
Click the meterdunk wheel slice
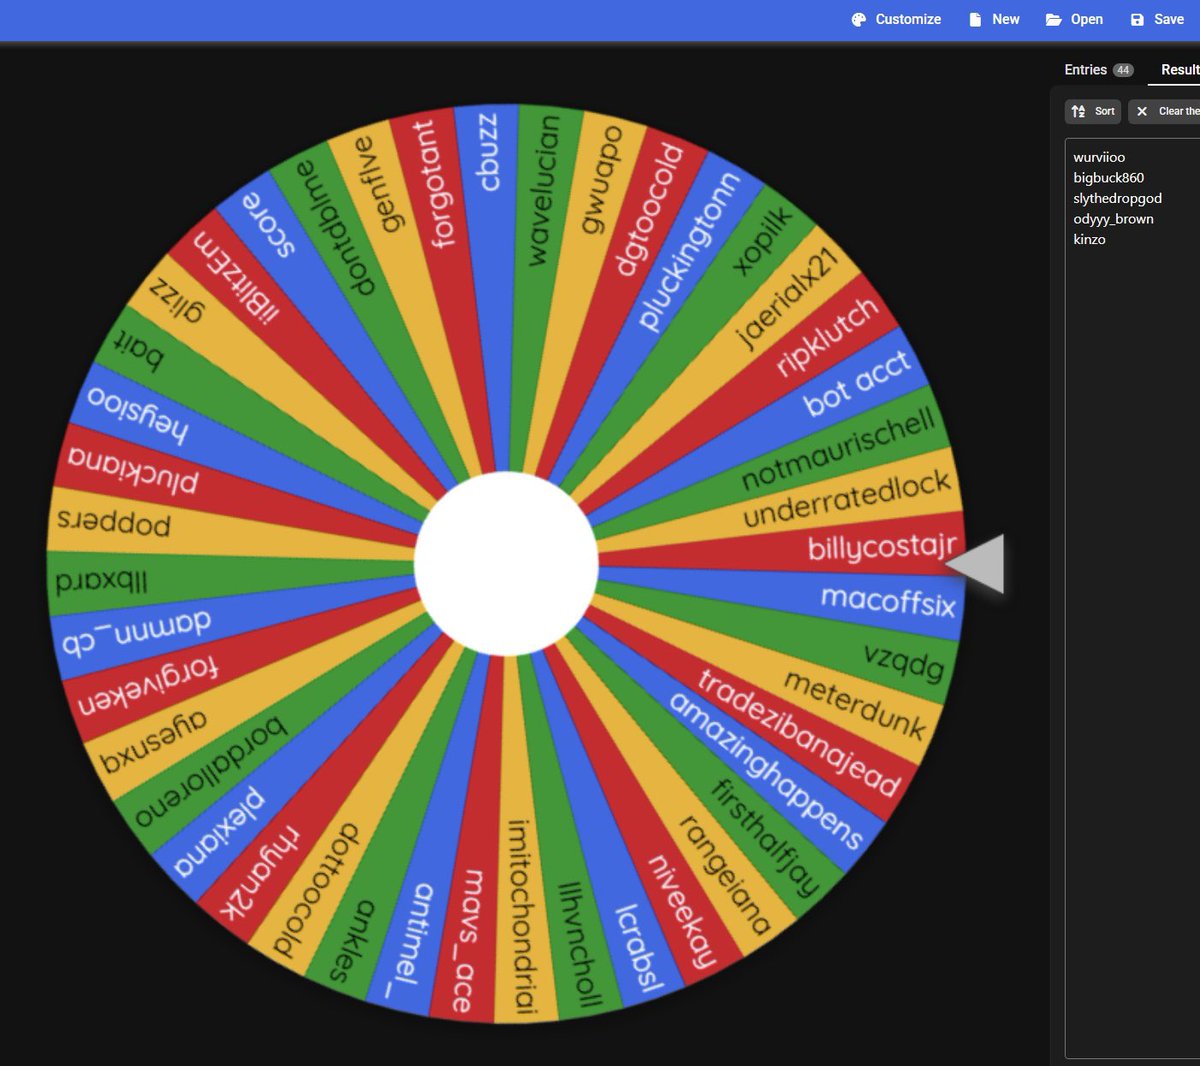point(855,704)
